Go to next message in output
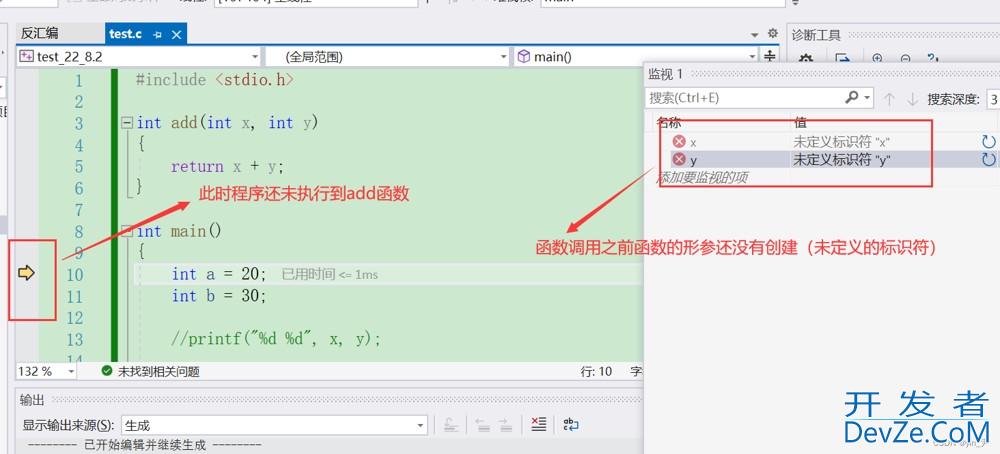The image size is (1000, 454). pos(505,425)
